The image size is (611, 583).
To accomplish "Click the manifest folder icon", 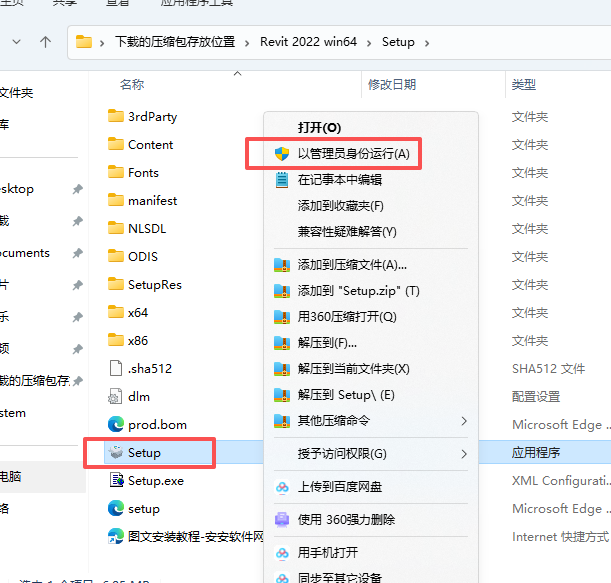I will (x=116, y=200).
